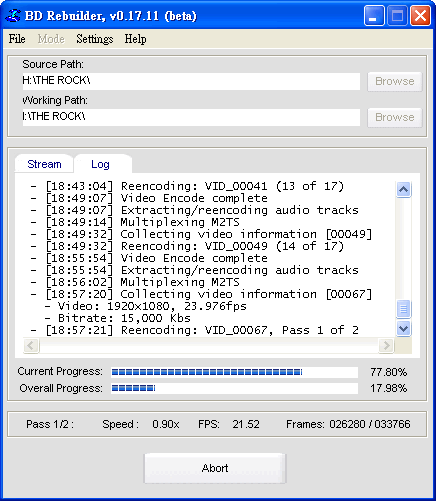
Task: Open the File menu
Action: (x=17, y=39)
